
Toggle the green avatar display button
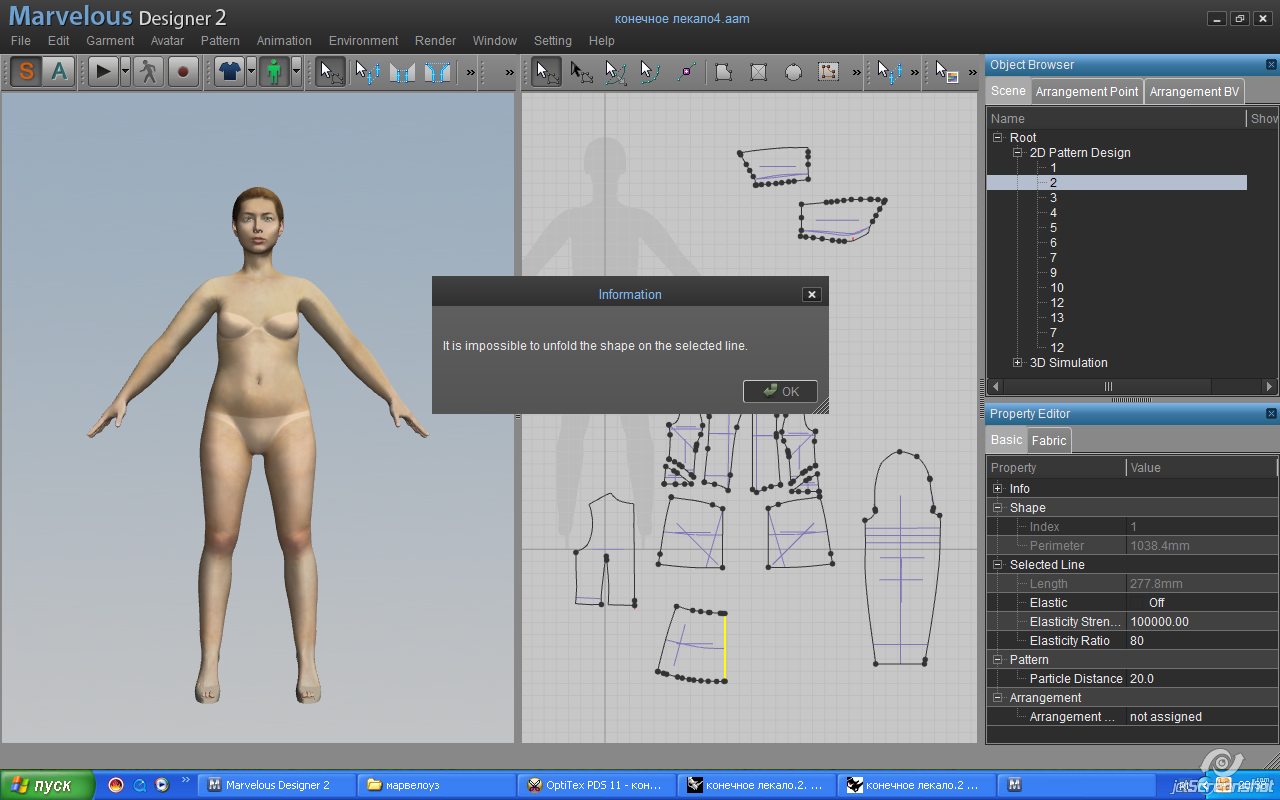[x=274, y=72]
